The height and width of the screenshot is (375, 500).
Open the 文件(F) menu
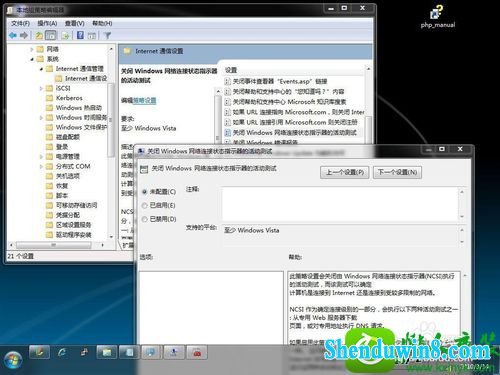[x=20, y=23]
